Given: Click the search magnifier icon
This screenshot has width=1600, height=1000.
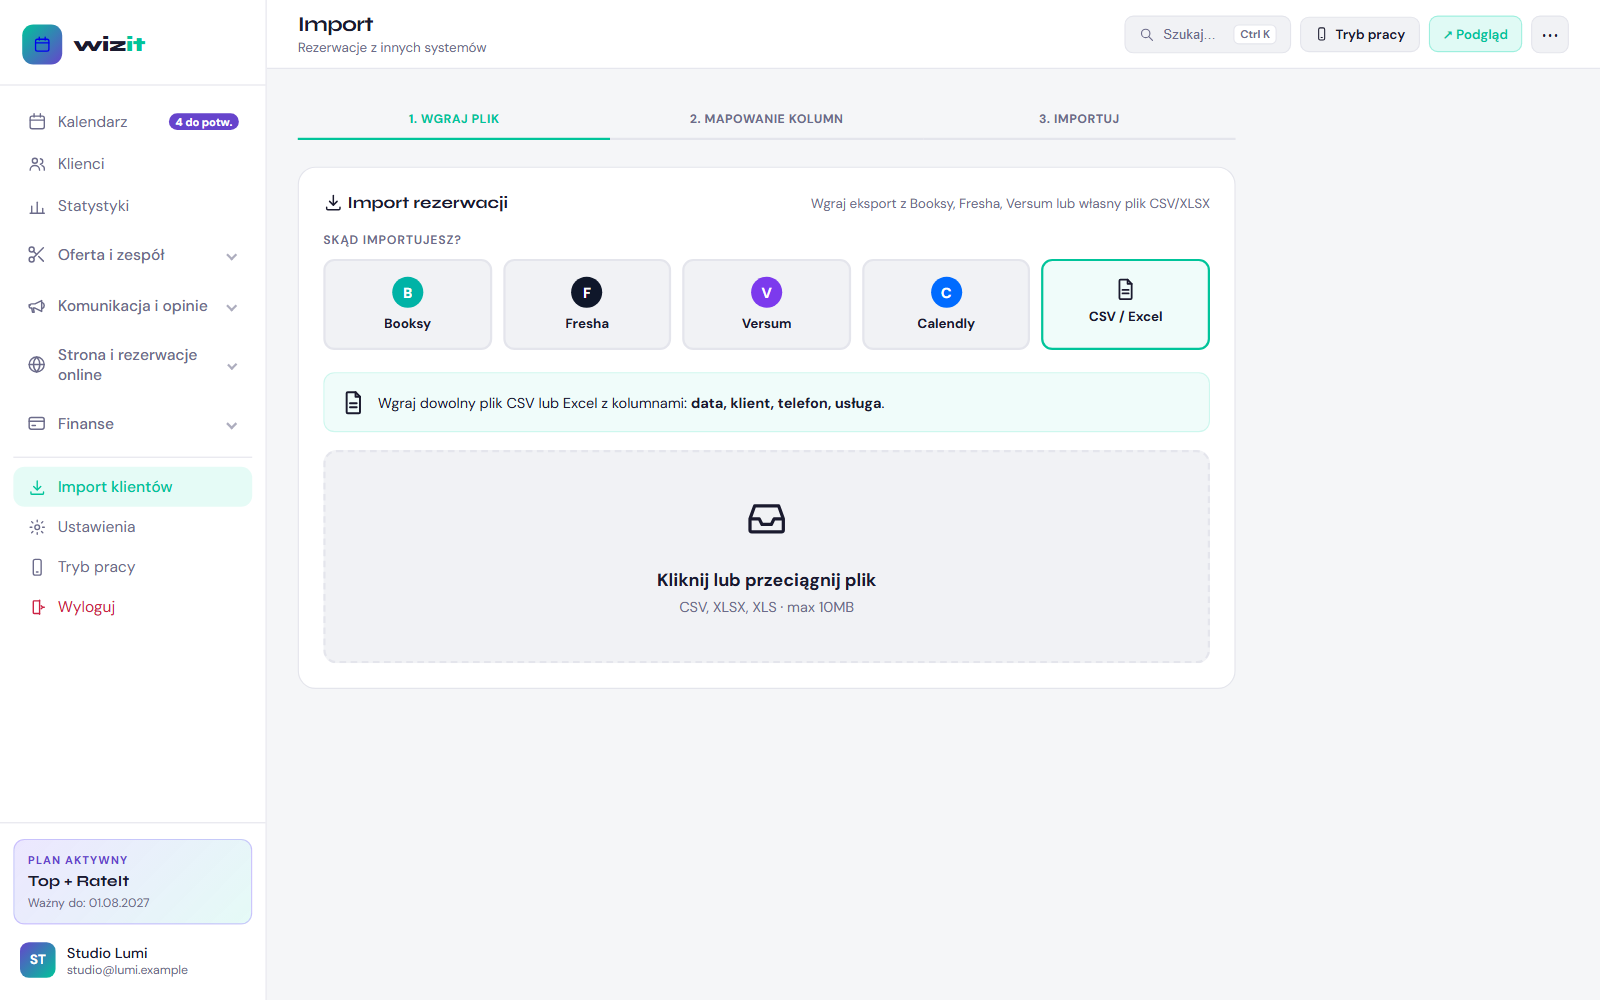Looking at the screenshot, I should (x=1147, y=34).
